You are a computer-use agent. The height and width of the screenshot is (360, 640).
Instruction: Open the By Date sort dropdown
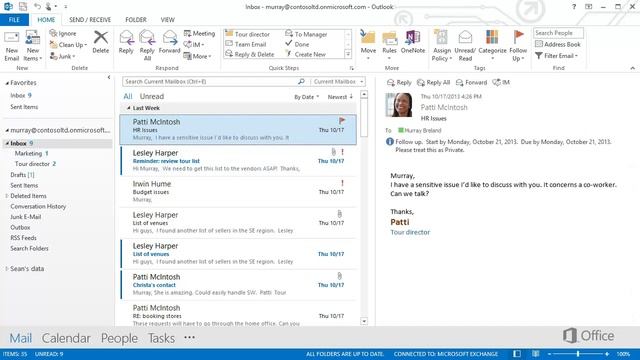[307, 97]
